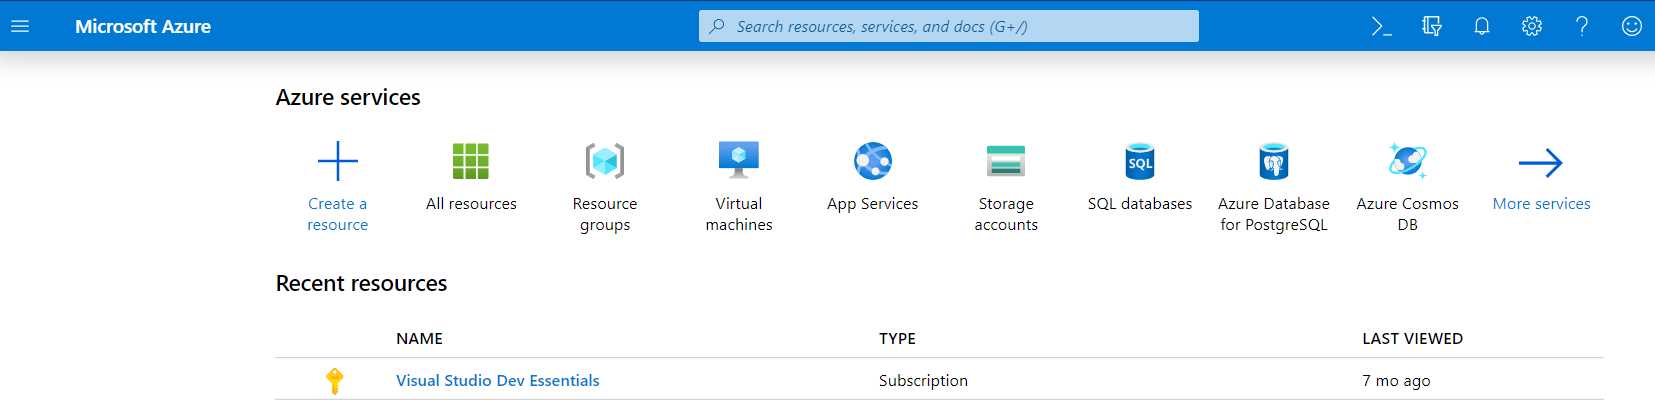The image size is (1655, 412).
Task: Click the Storage accounts icon
Action: (x=1006, y=161)
